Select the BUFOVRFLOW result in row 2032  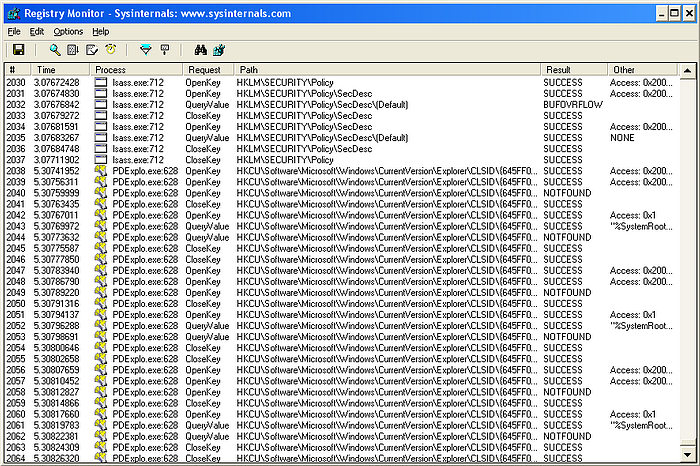click(573, 104)
